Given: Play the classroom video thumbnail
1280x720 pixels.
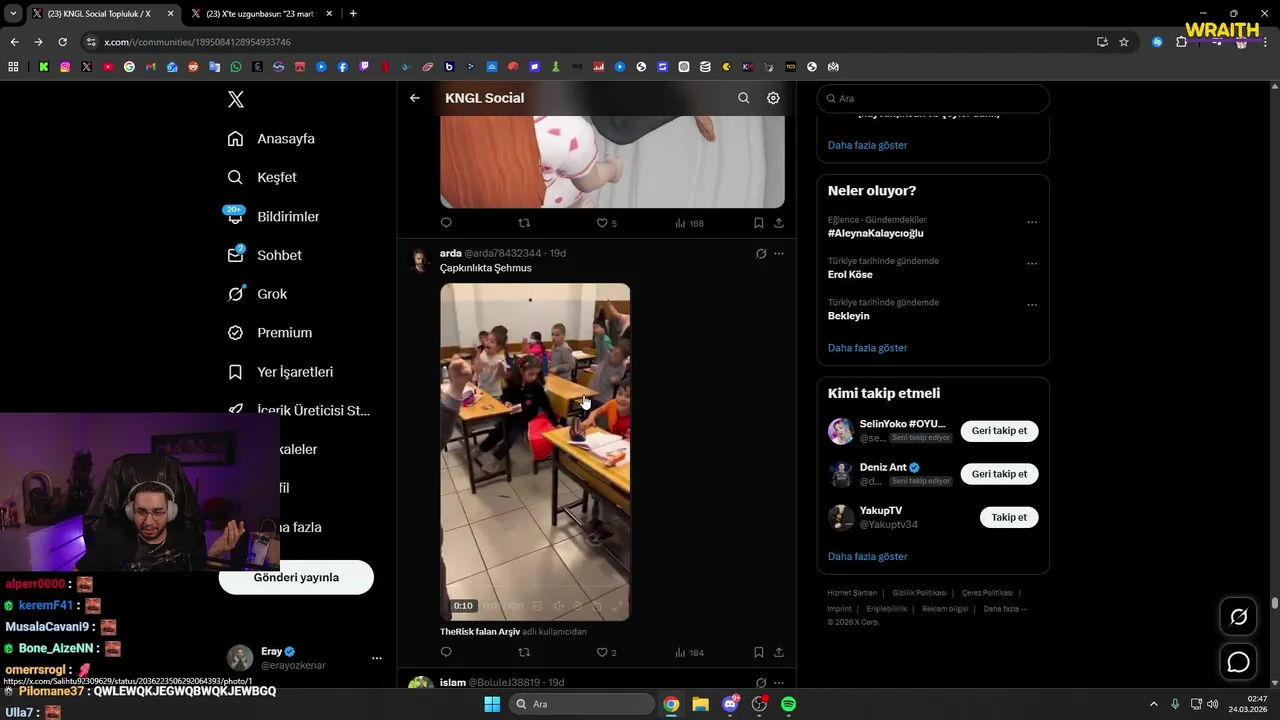Looking at the screenshot, I should pos(535,452).
